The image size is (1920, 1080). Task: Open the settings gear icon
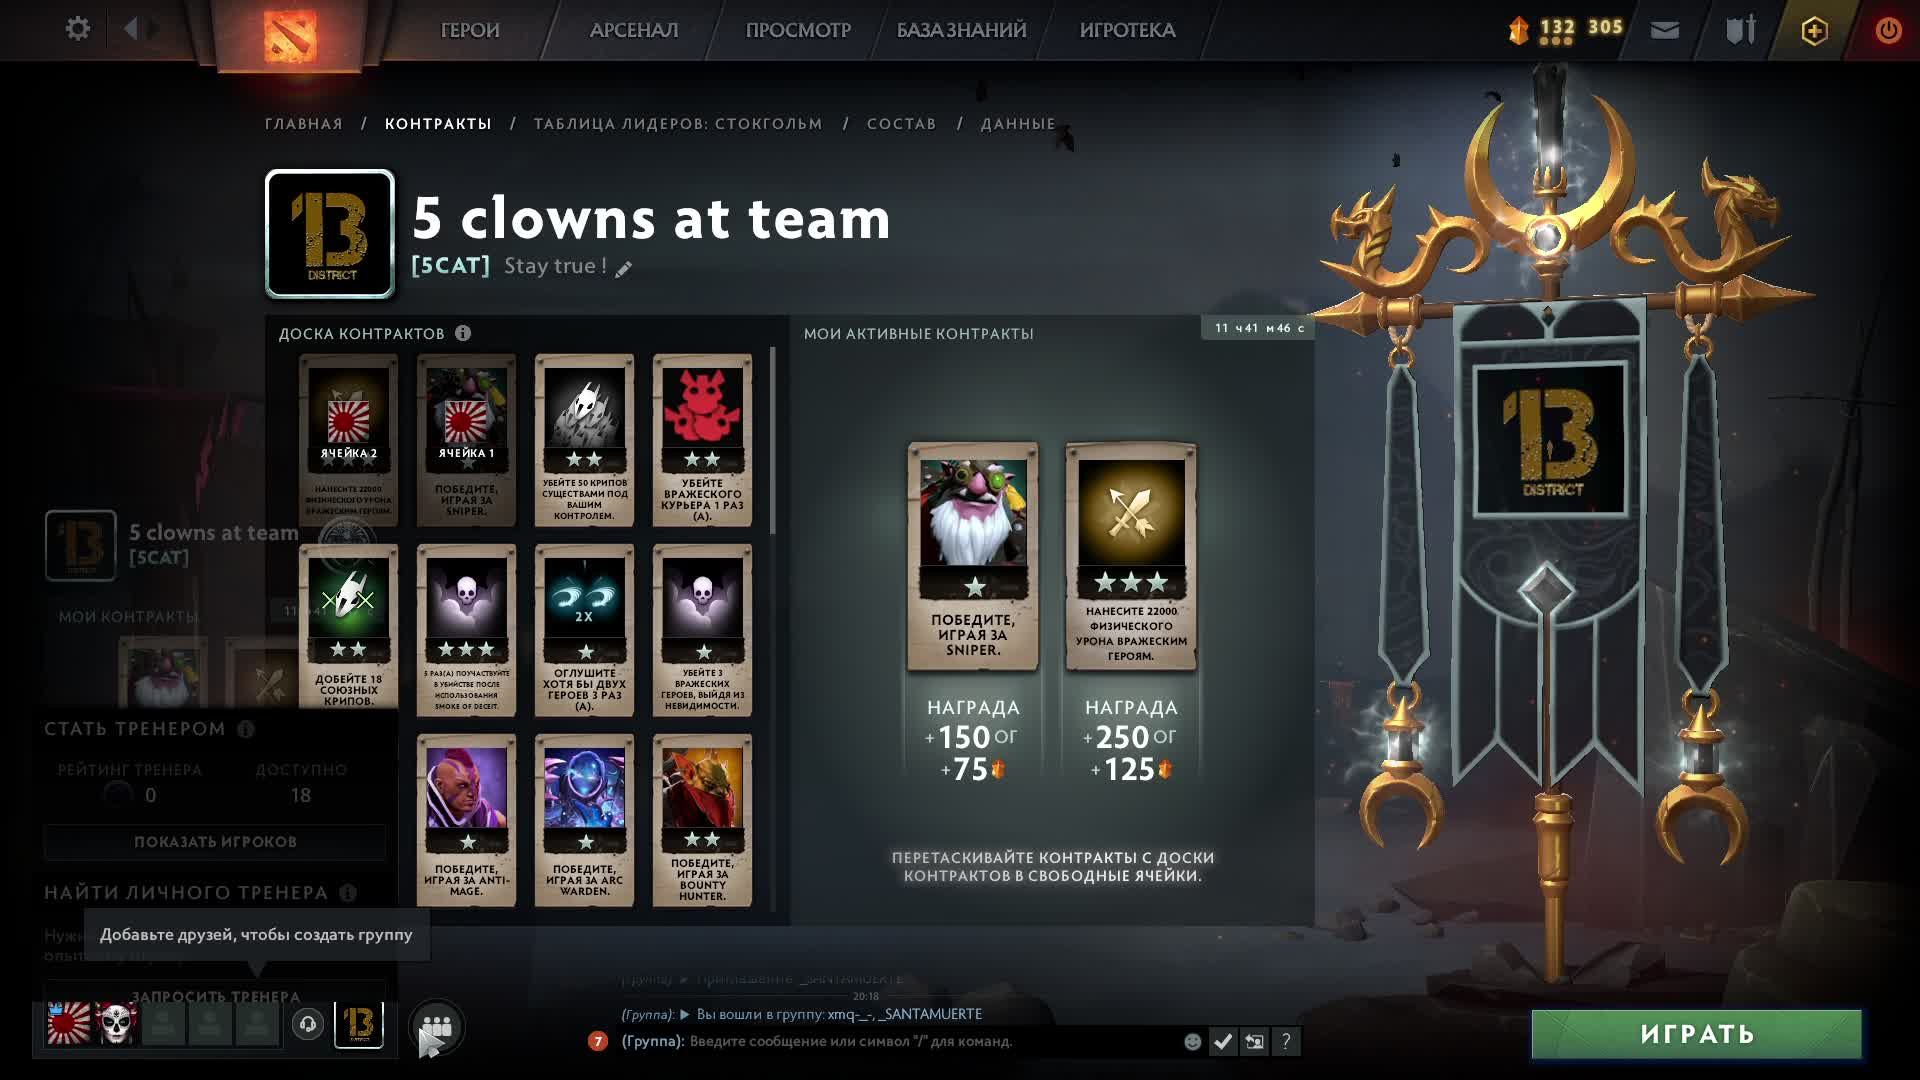tap(77, 29)
